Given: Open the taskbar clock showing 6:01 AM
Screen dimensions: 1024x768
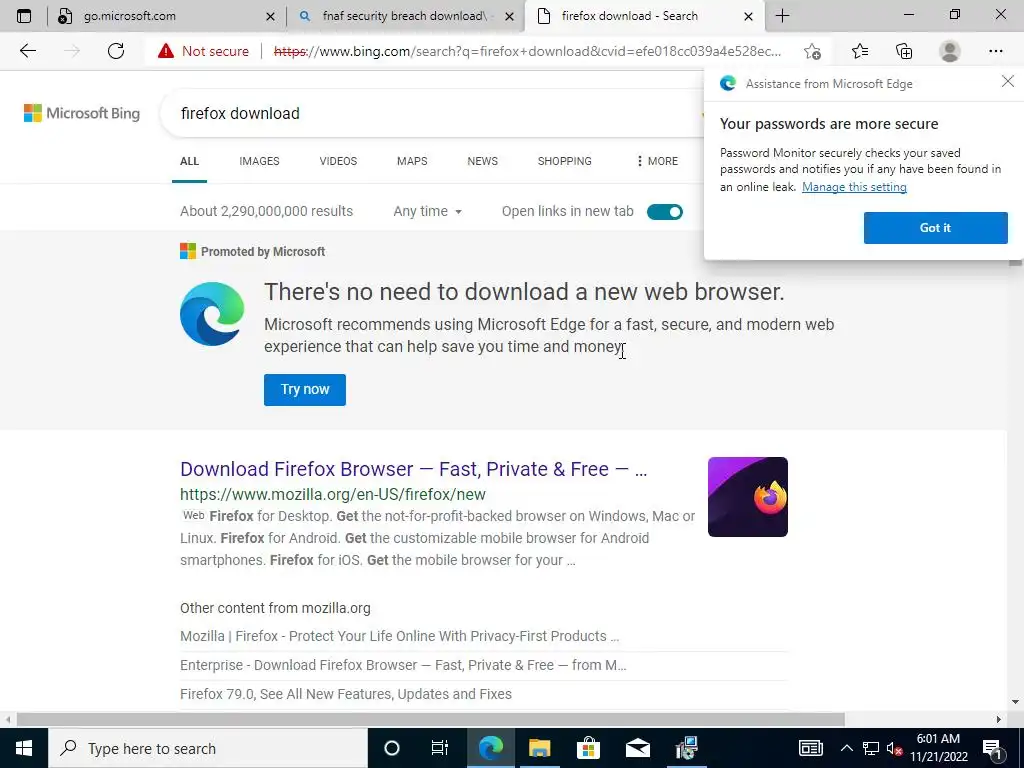Looking at the screenshot, I should pos(938,748).
